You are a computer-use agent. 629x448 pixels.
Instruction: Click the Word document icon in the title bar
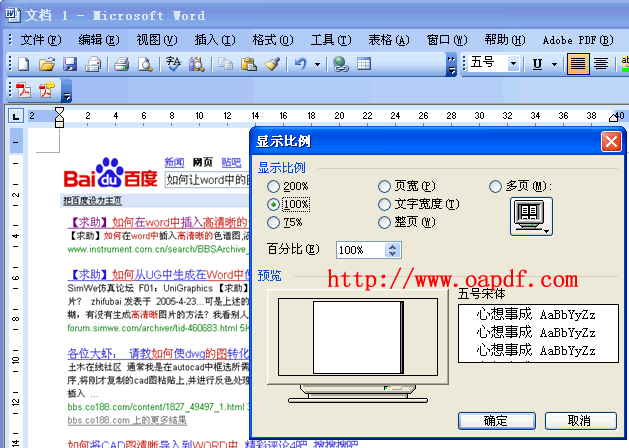[x=12, y=14]
